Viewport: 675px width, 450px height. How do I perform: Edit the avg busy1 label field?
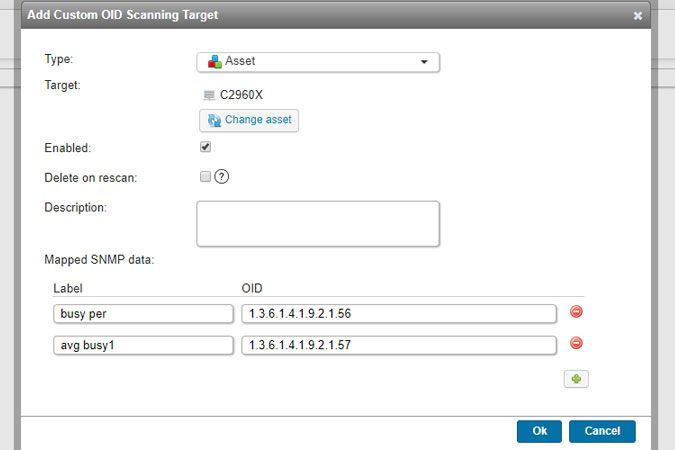coord(142,345)
